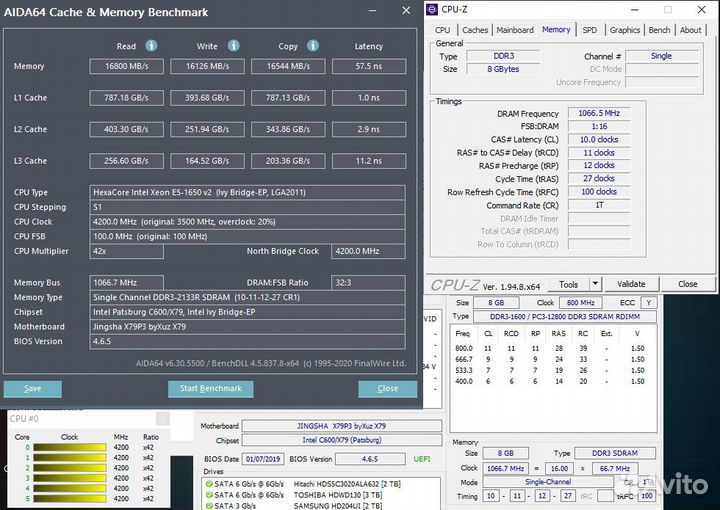This screenshot has height=510, width=720.
Task: Click the Memory Copy value 16544 MB/s
Action: click(288, 66)
